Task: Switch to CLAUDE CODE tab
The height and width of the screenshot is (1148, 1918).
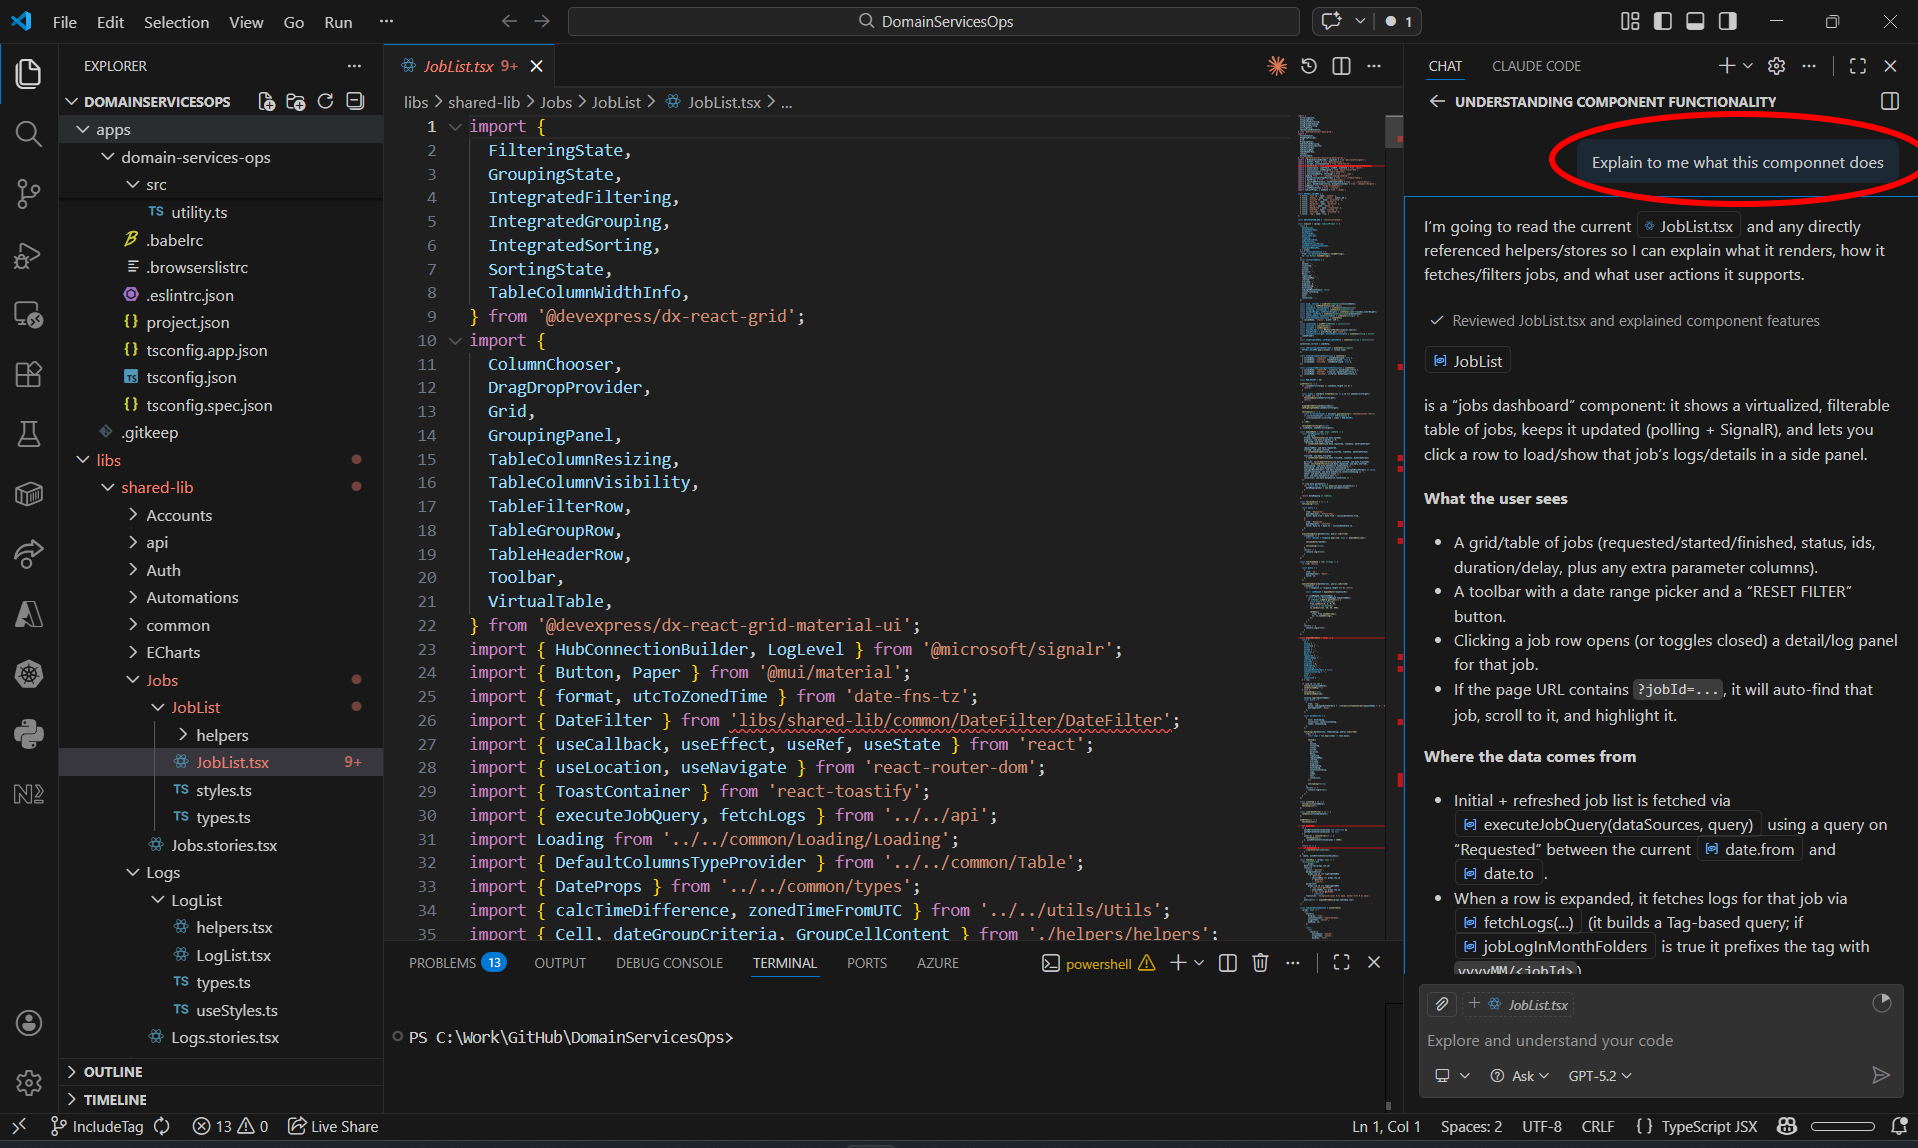Action: click(1536, 66)
